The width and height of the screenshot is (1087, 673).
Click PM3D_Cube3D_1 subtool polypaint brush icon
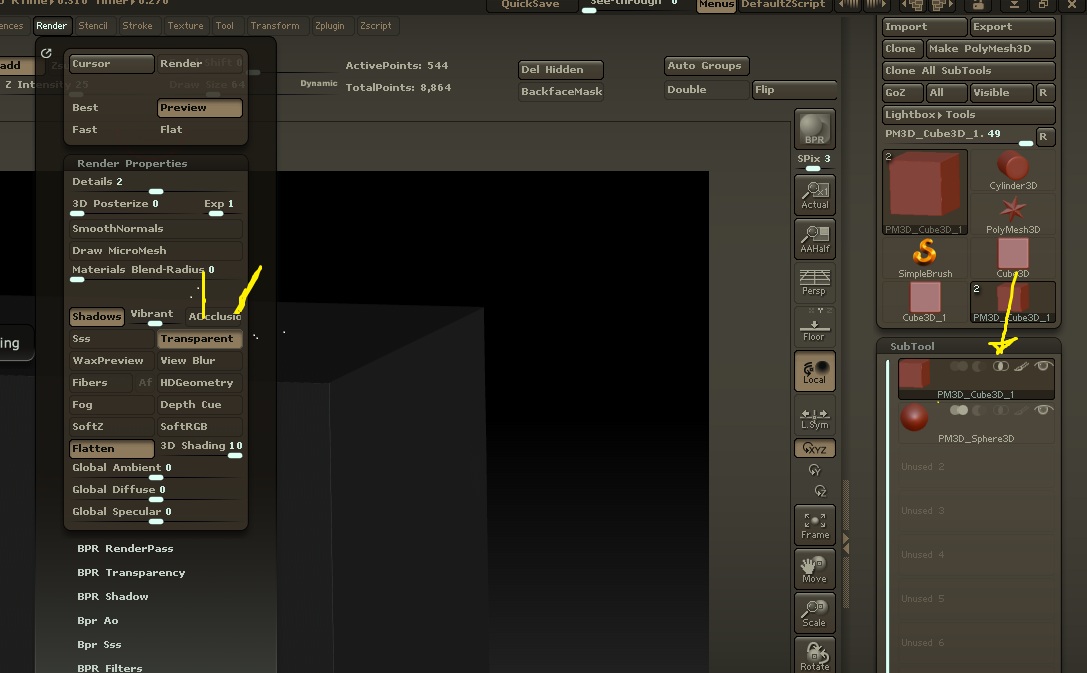tap(1021, 366)
